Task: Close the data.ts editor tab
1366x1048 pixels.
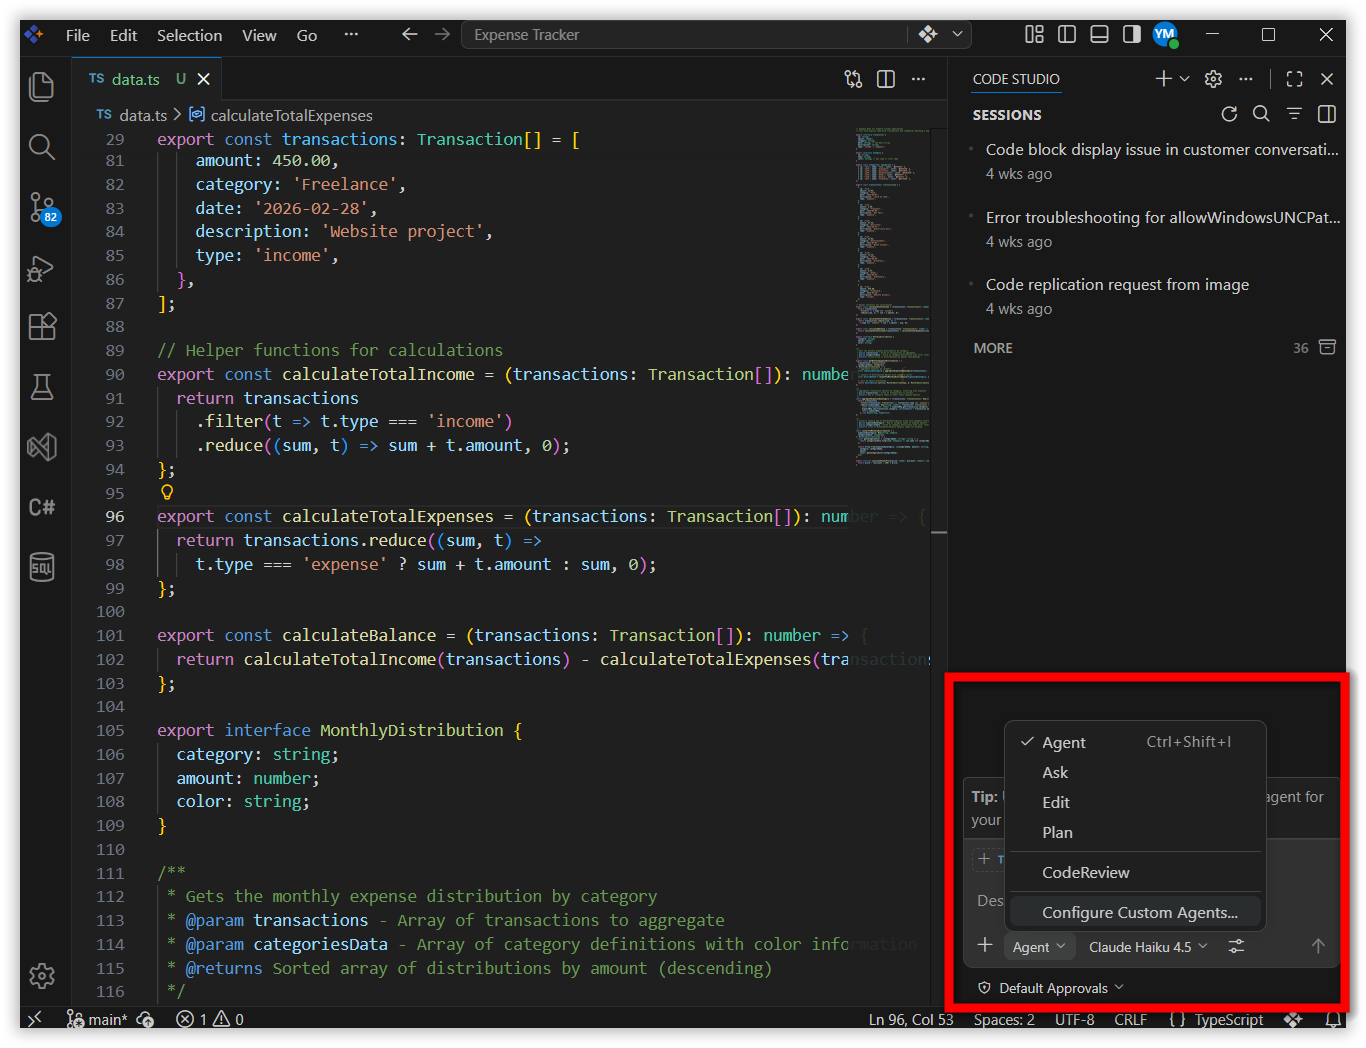Action: pyautogui.click(x=203, y=79)
